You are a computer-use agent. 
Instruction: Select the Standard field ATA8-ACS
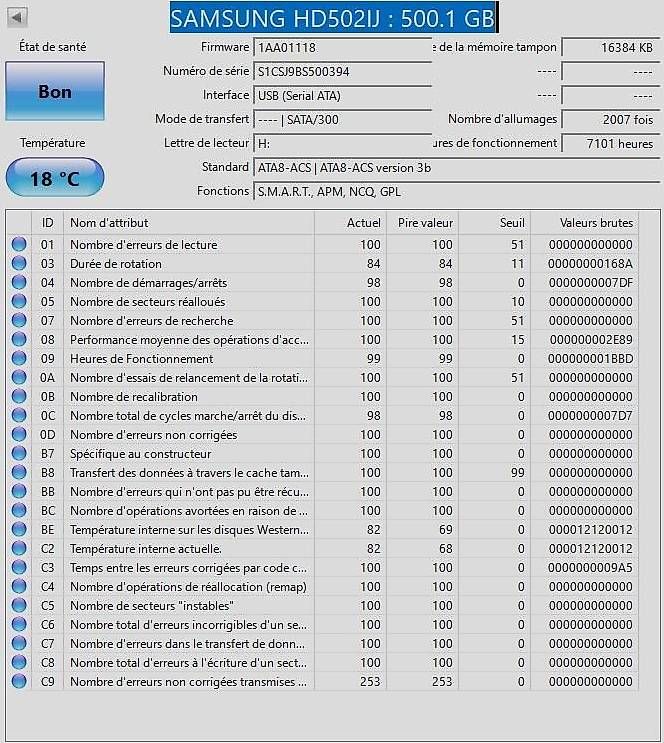coord(457,168)
